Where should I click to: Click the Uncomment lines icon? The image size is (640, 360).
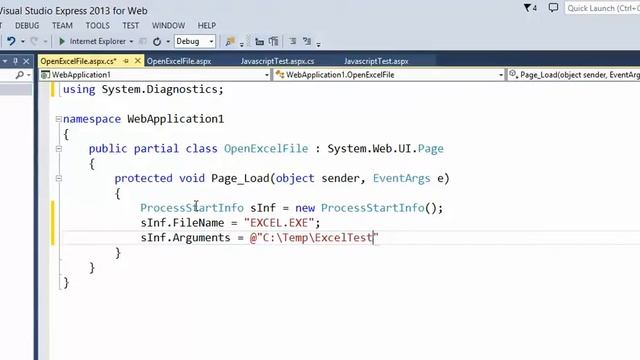[307, 41]
